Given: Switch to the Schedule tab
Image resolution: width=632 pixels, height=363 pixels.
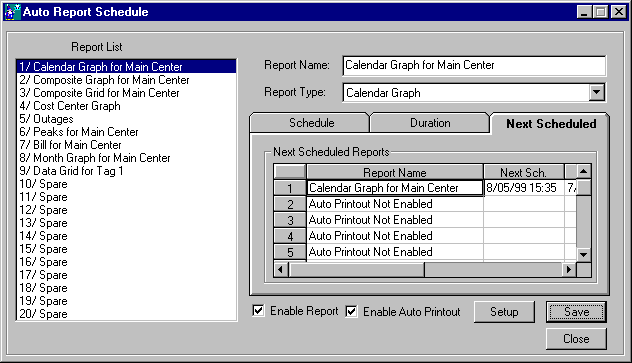Looking at the screenshot, I should point(311,123).
